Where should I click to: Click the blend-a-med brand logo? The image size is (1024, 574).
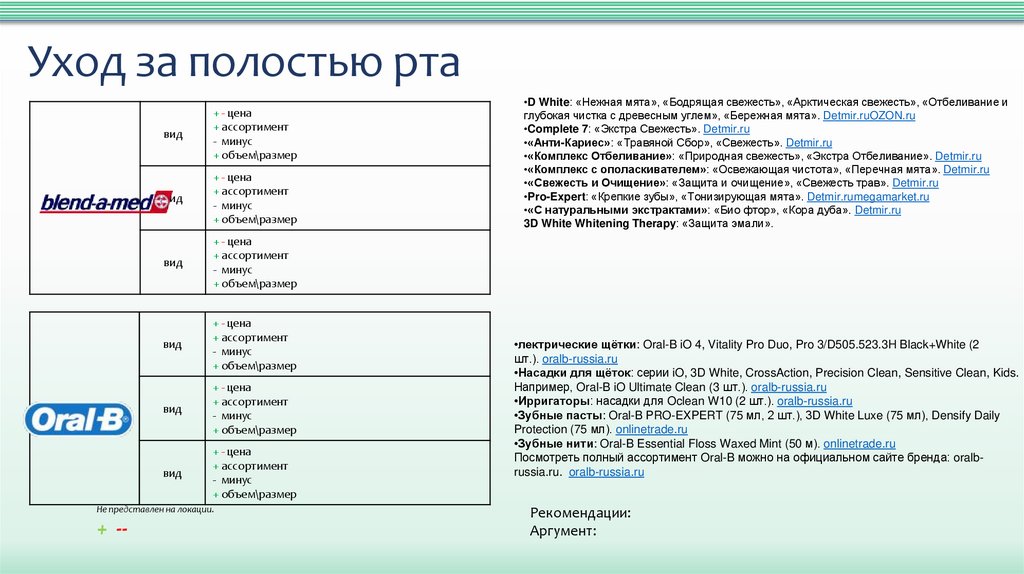pyautogui.click(x=106, y=202)
